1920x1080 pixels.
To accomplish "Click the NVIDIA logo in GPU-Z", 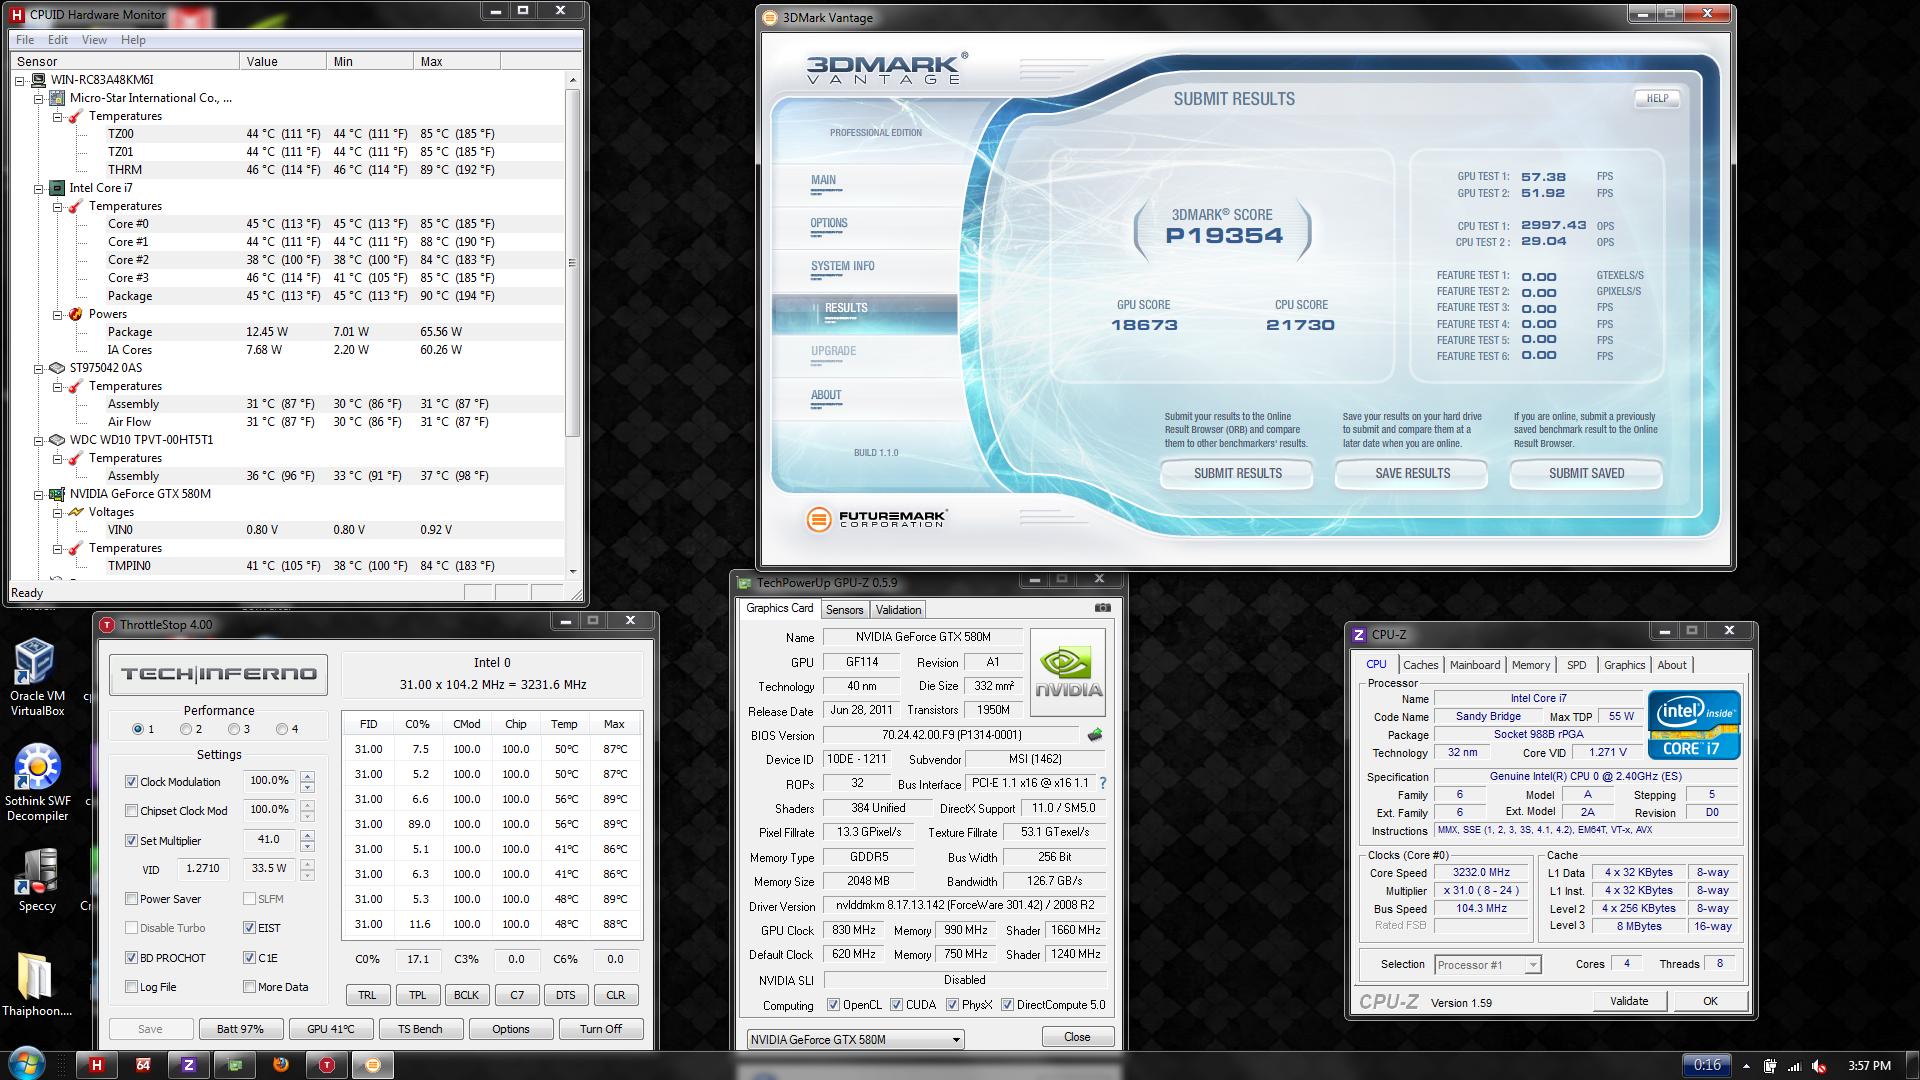I will (x=1068, y=671).
